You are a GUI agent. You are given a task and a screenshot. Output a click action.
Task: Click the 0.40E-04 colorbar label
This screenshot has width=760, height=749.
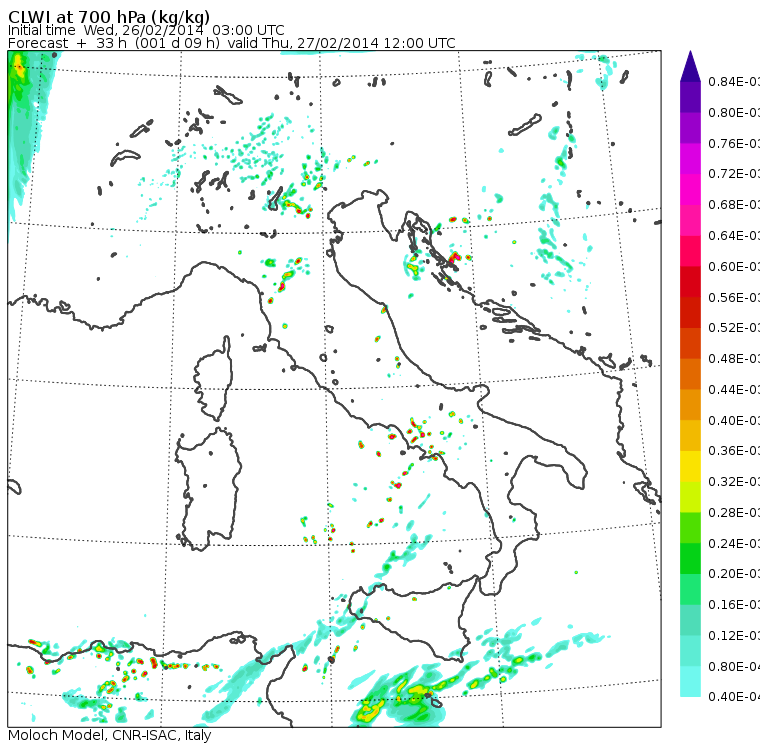pos(734,697)
